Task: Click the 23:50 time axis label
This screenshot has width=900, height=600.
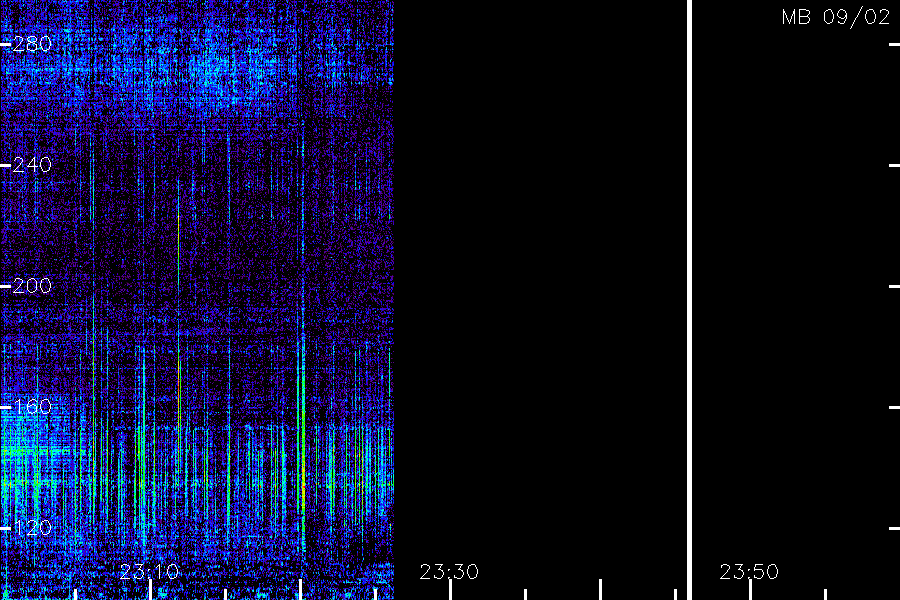Action: (749, 572)
